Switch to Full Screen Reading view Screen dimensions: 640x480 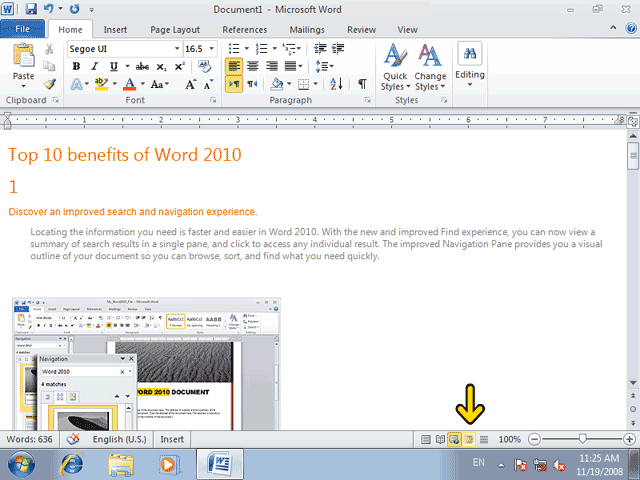coord(440,440)
